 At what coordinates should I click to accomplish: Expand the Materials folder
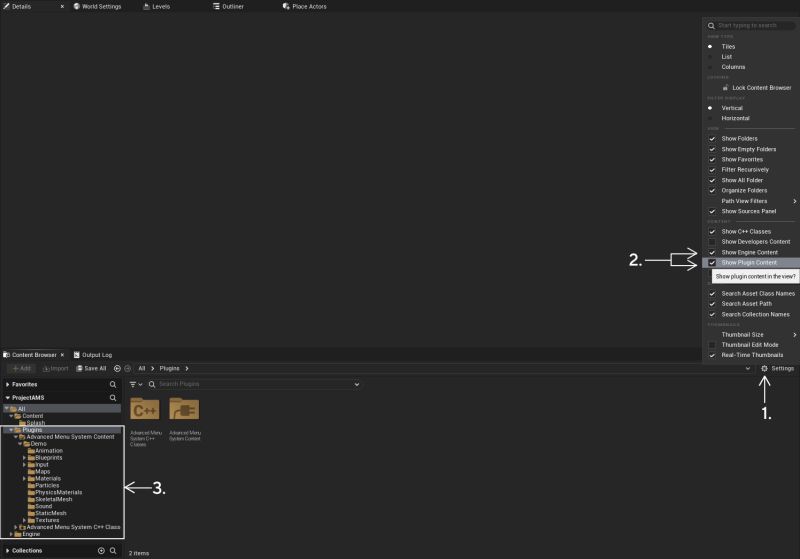coord(24,478)
